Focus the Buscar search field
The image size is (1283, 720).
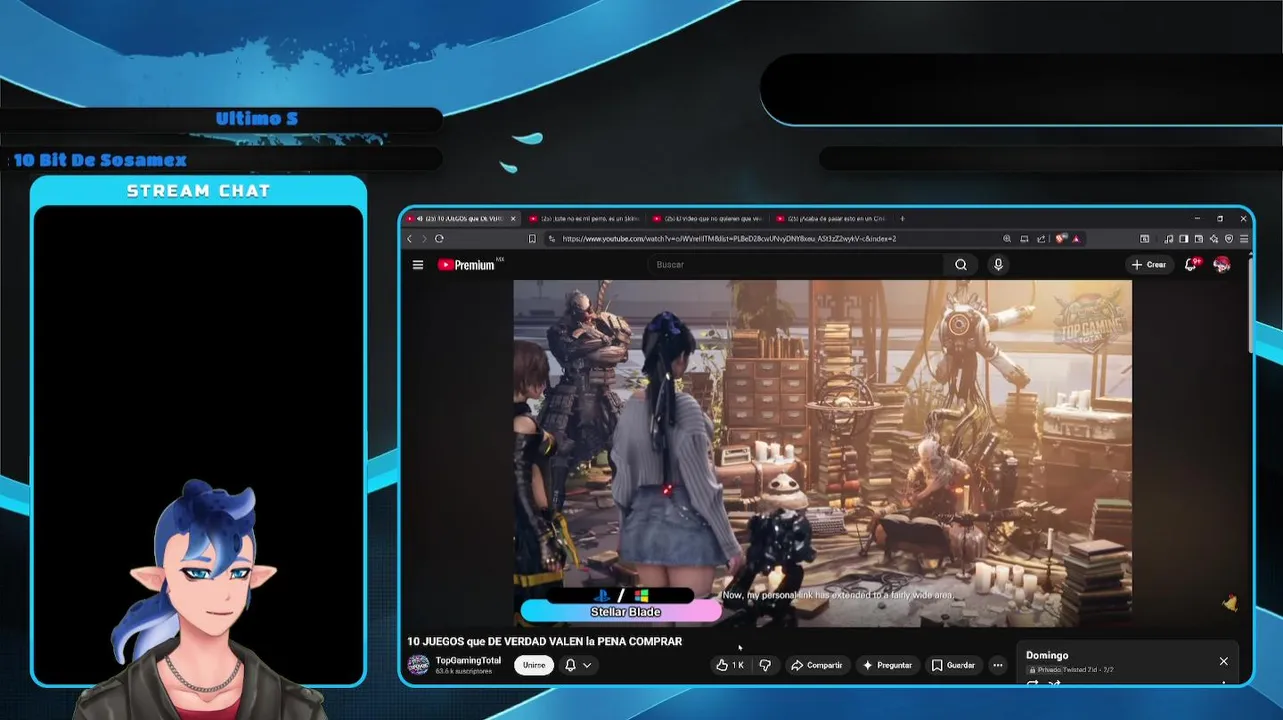(796, 265)
